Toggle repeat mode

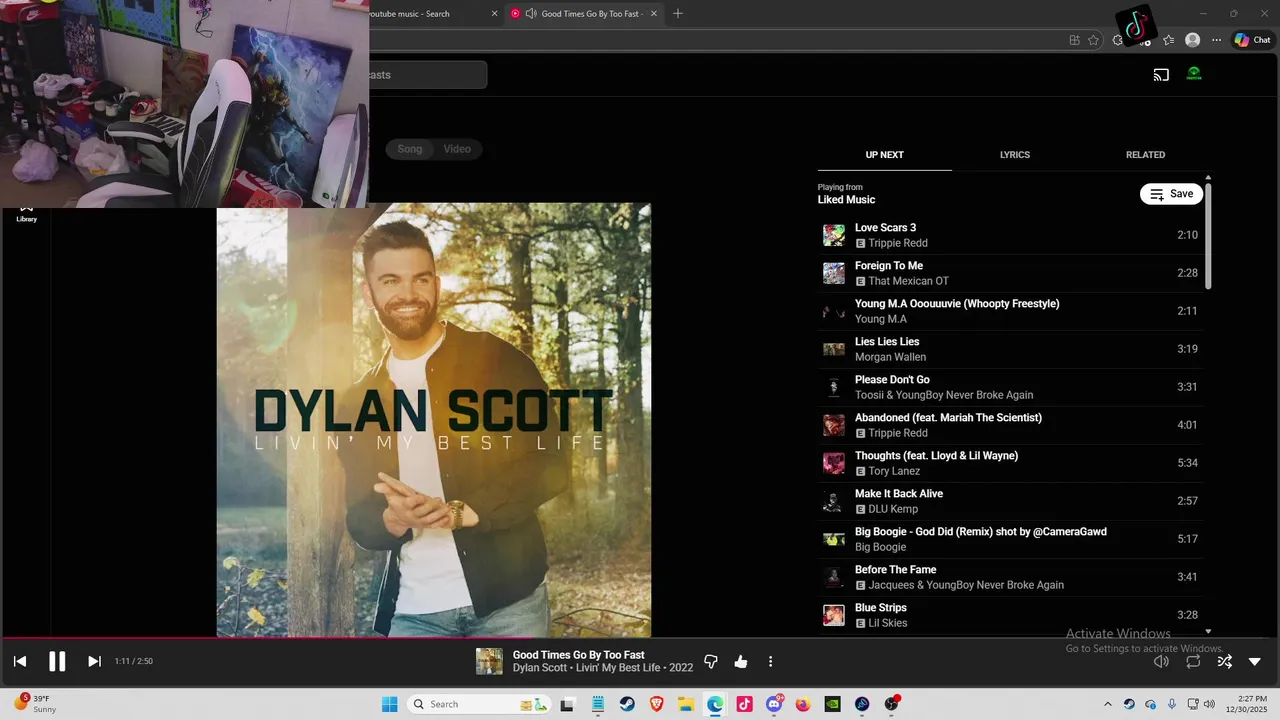click(1193, 661)
